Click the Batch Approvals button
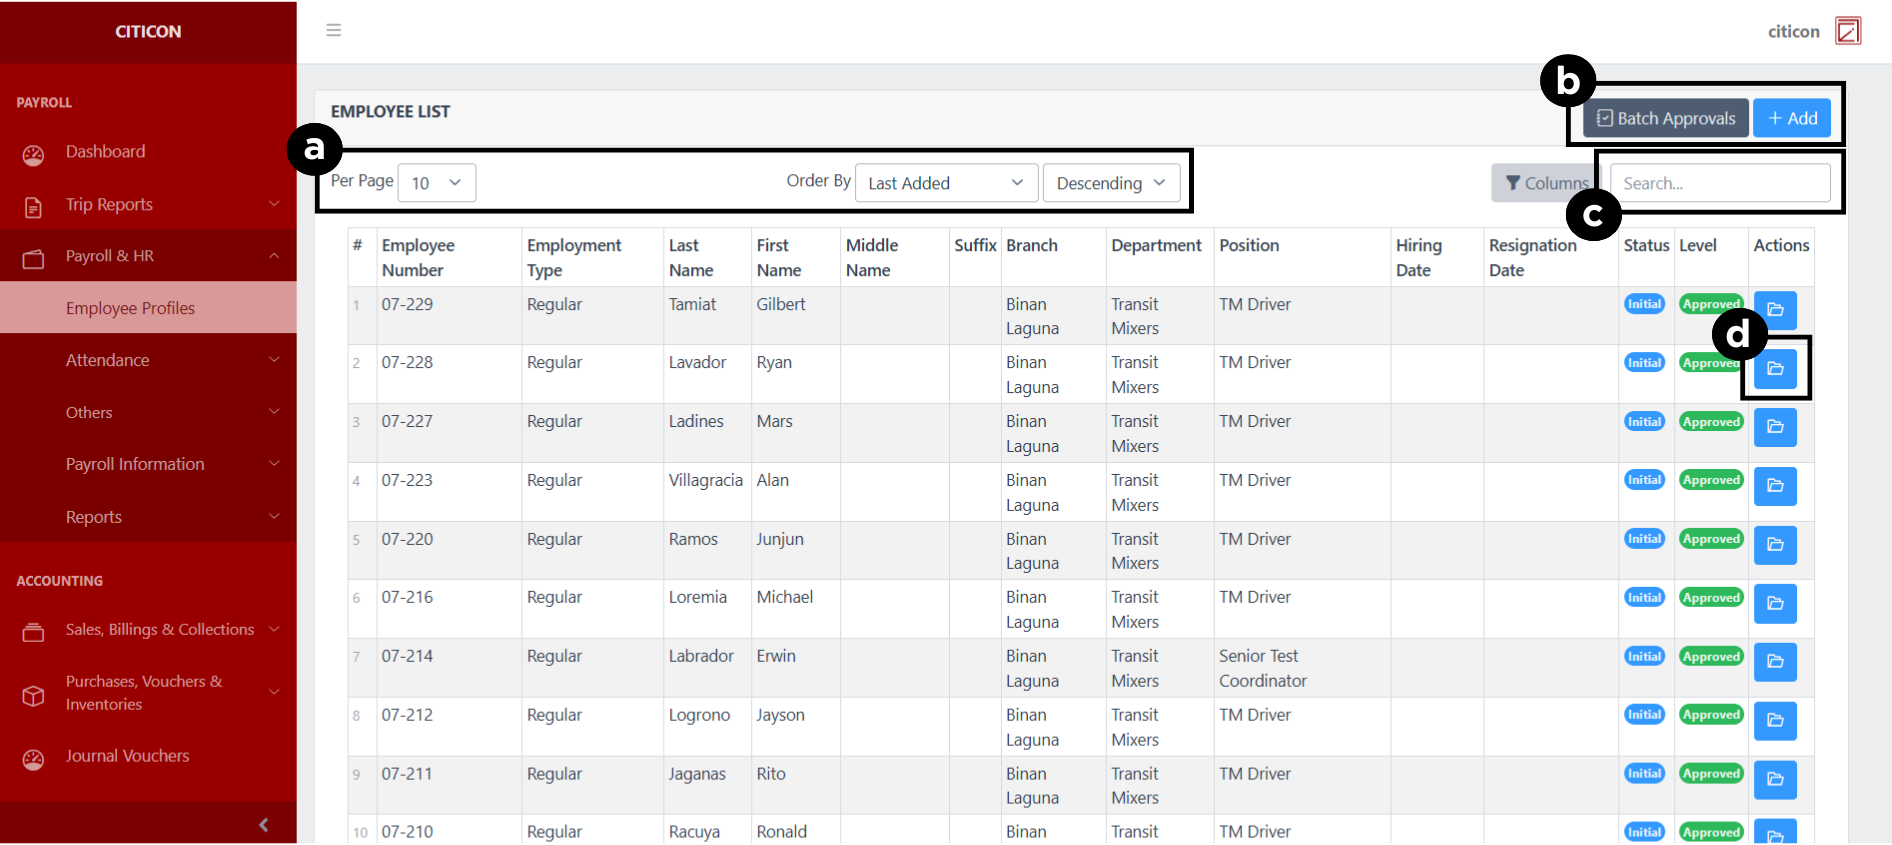The width and height of the screenshot is (1892, 845). click(x=1665, y=118)
